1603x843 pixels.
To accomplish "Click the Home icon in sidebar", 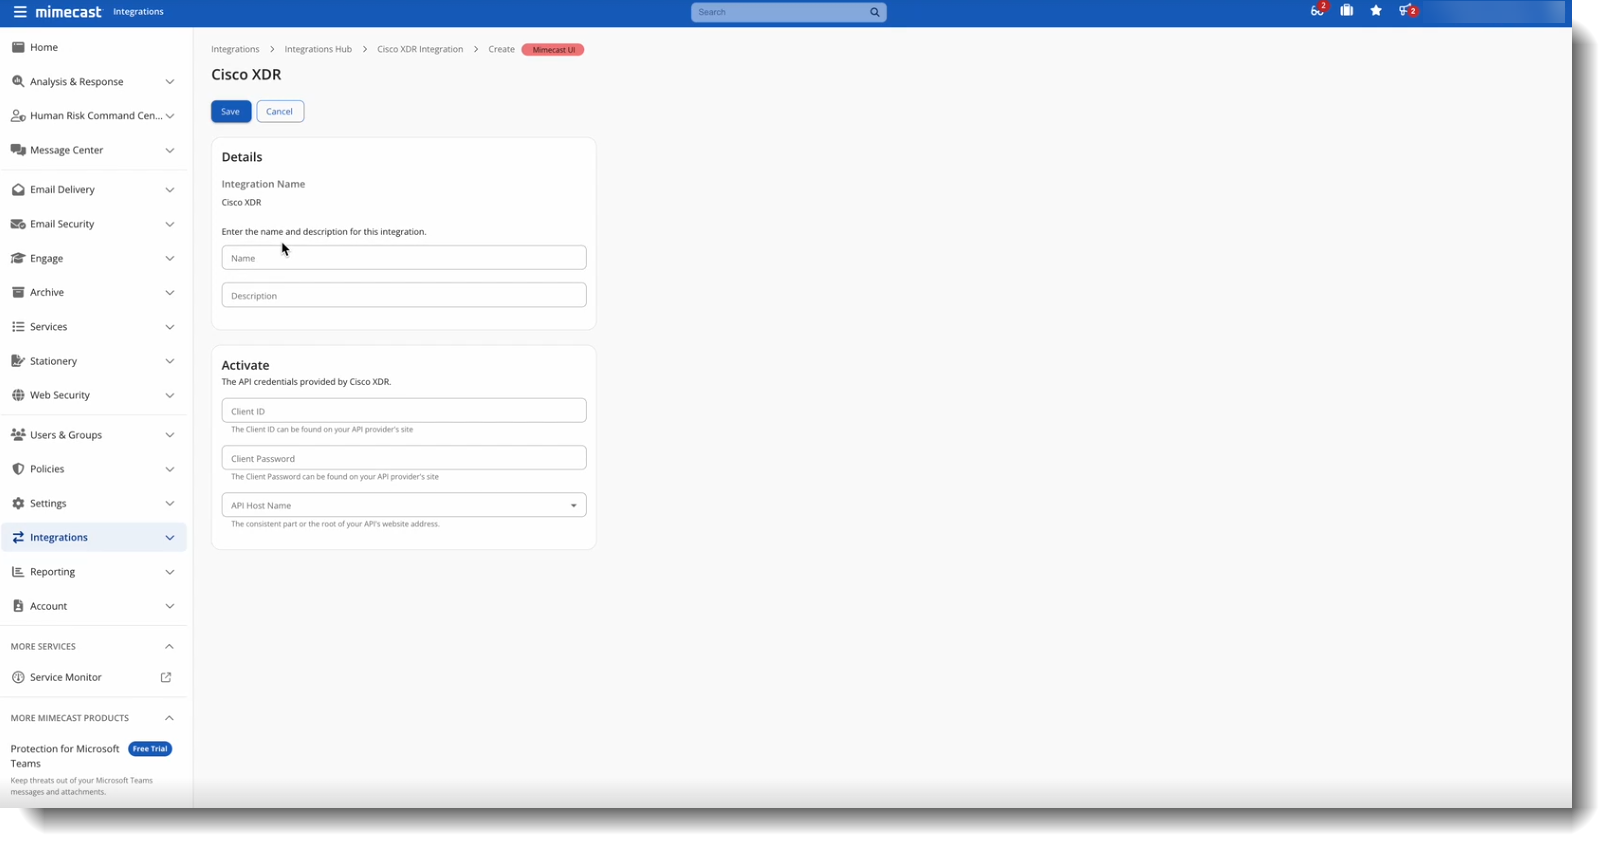I will 18,47.
